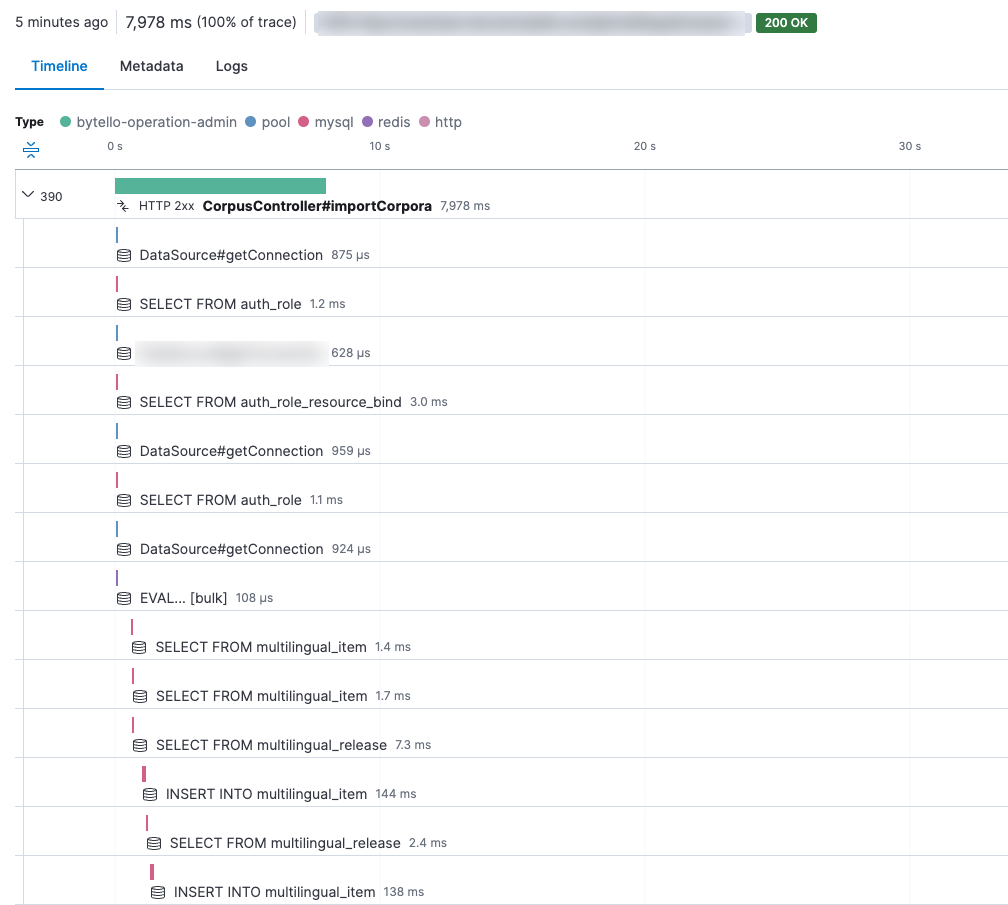Toggle the redis legend type
Screen dimensions: 1008x905
(367, 122)
